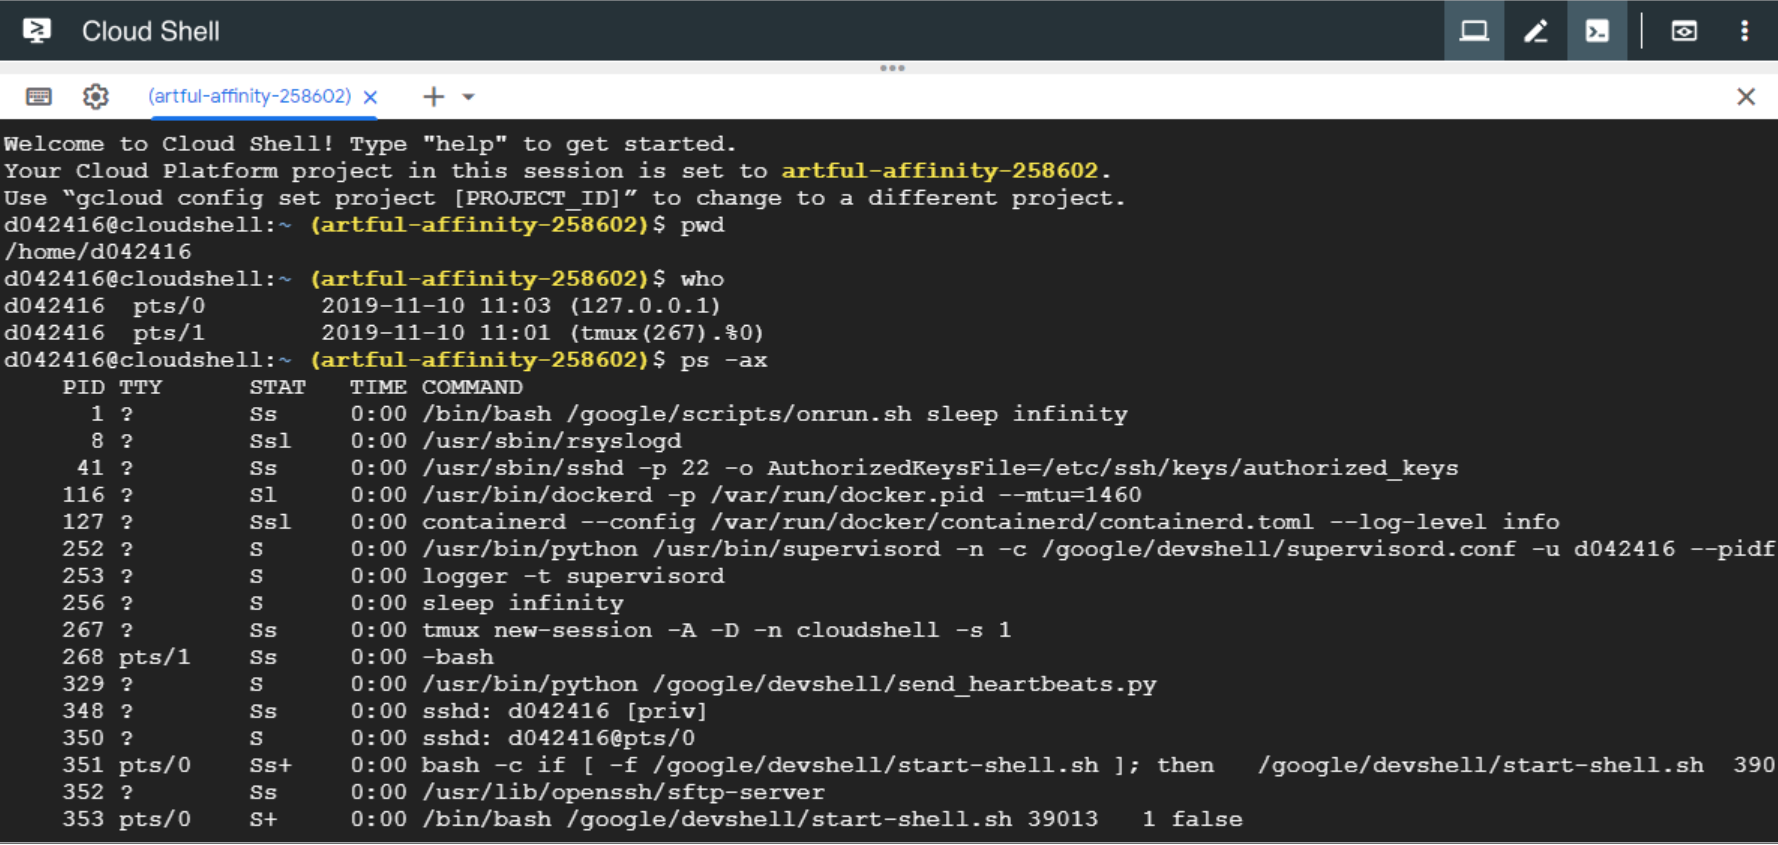1778x845 pixels.
Task: Click the "bash -c if" process line for PID 351
Action: click(919, 765)
